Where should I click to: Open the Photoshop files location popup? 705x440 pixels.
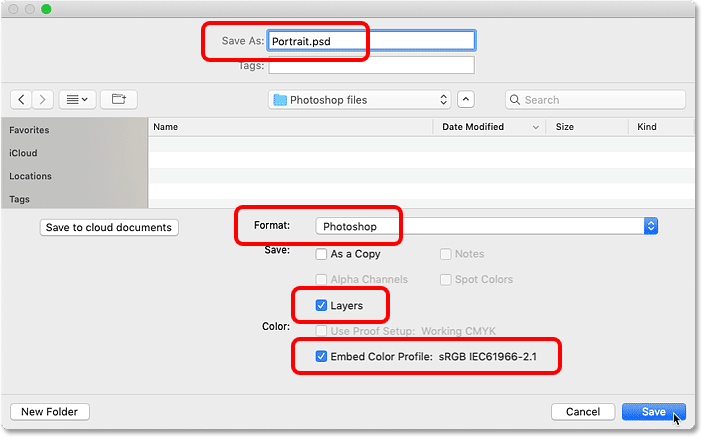coord(360,100)
